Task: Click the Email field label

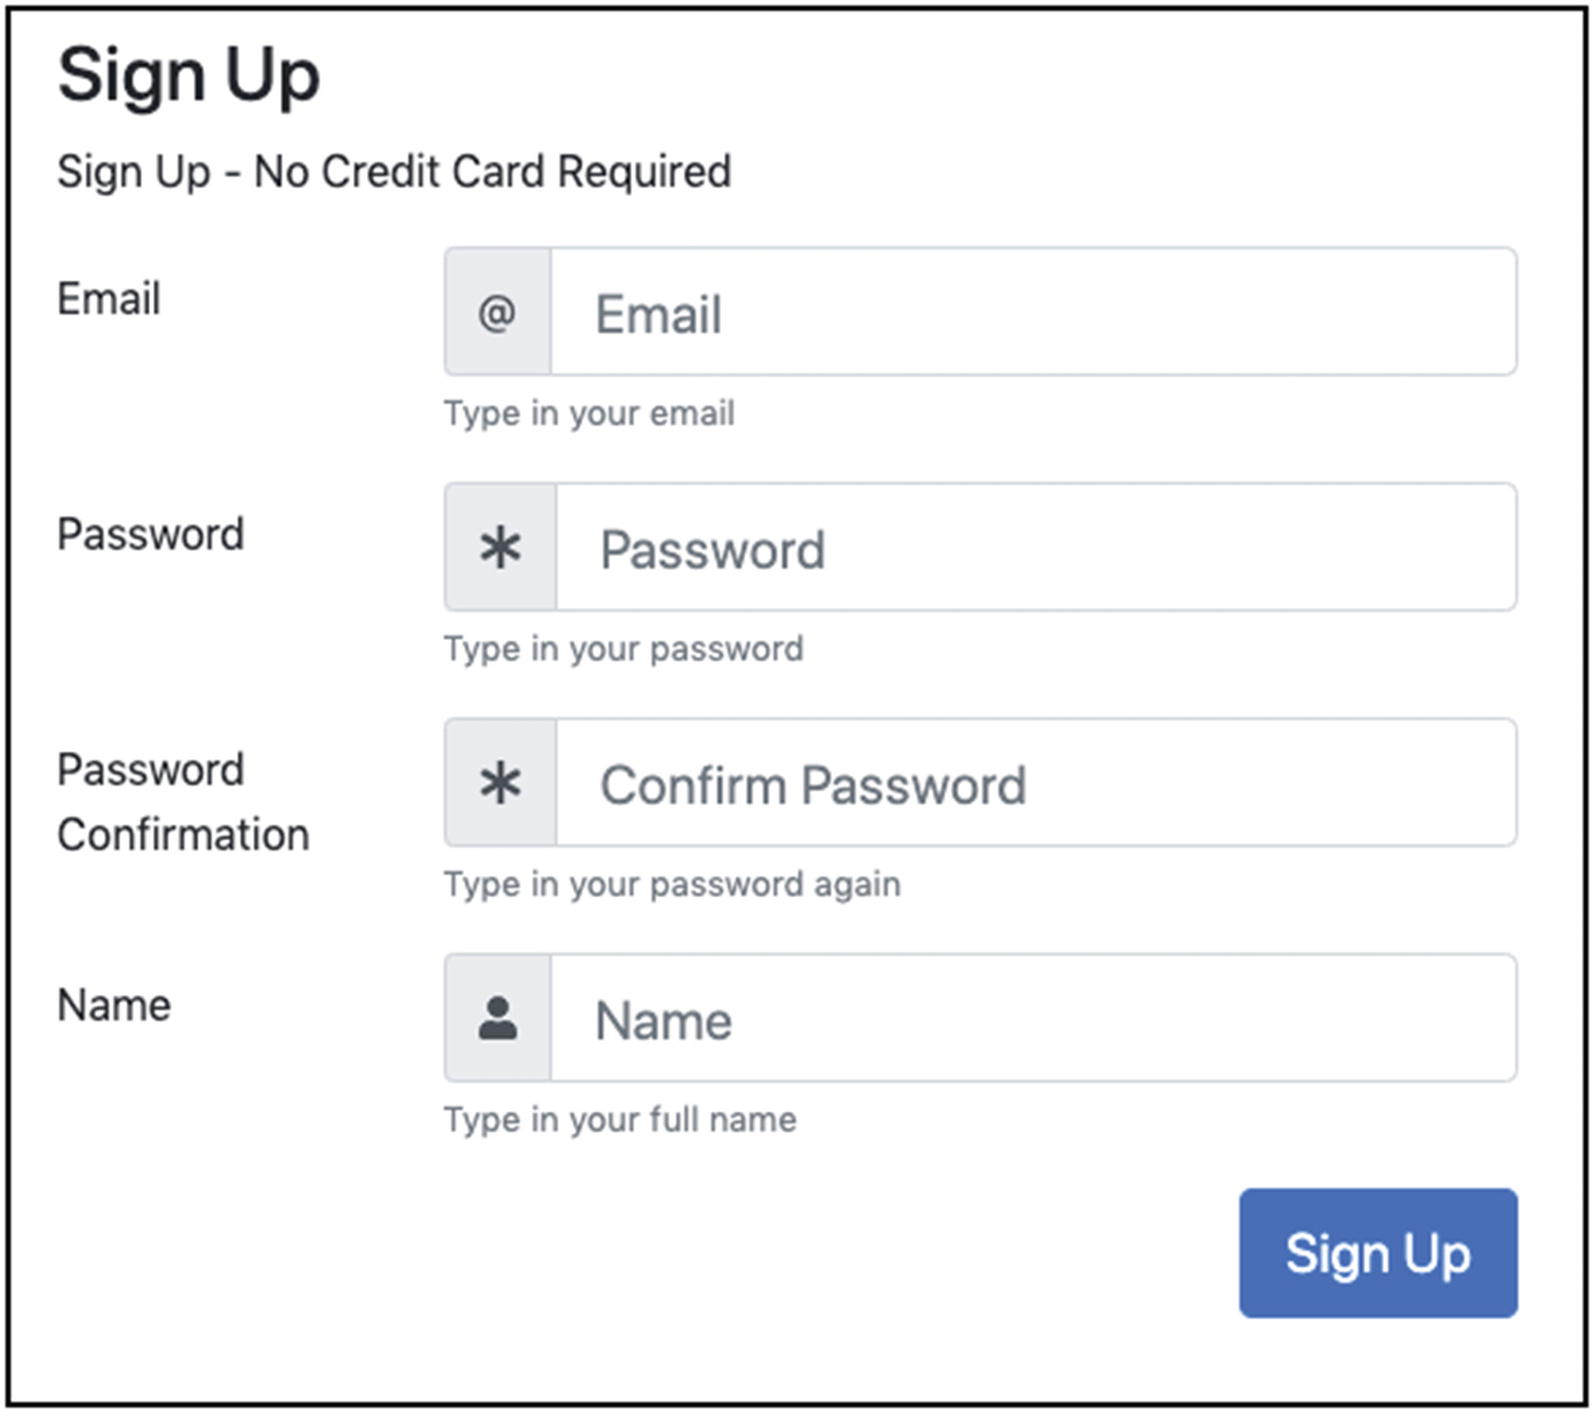Action: coord(109,299)
